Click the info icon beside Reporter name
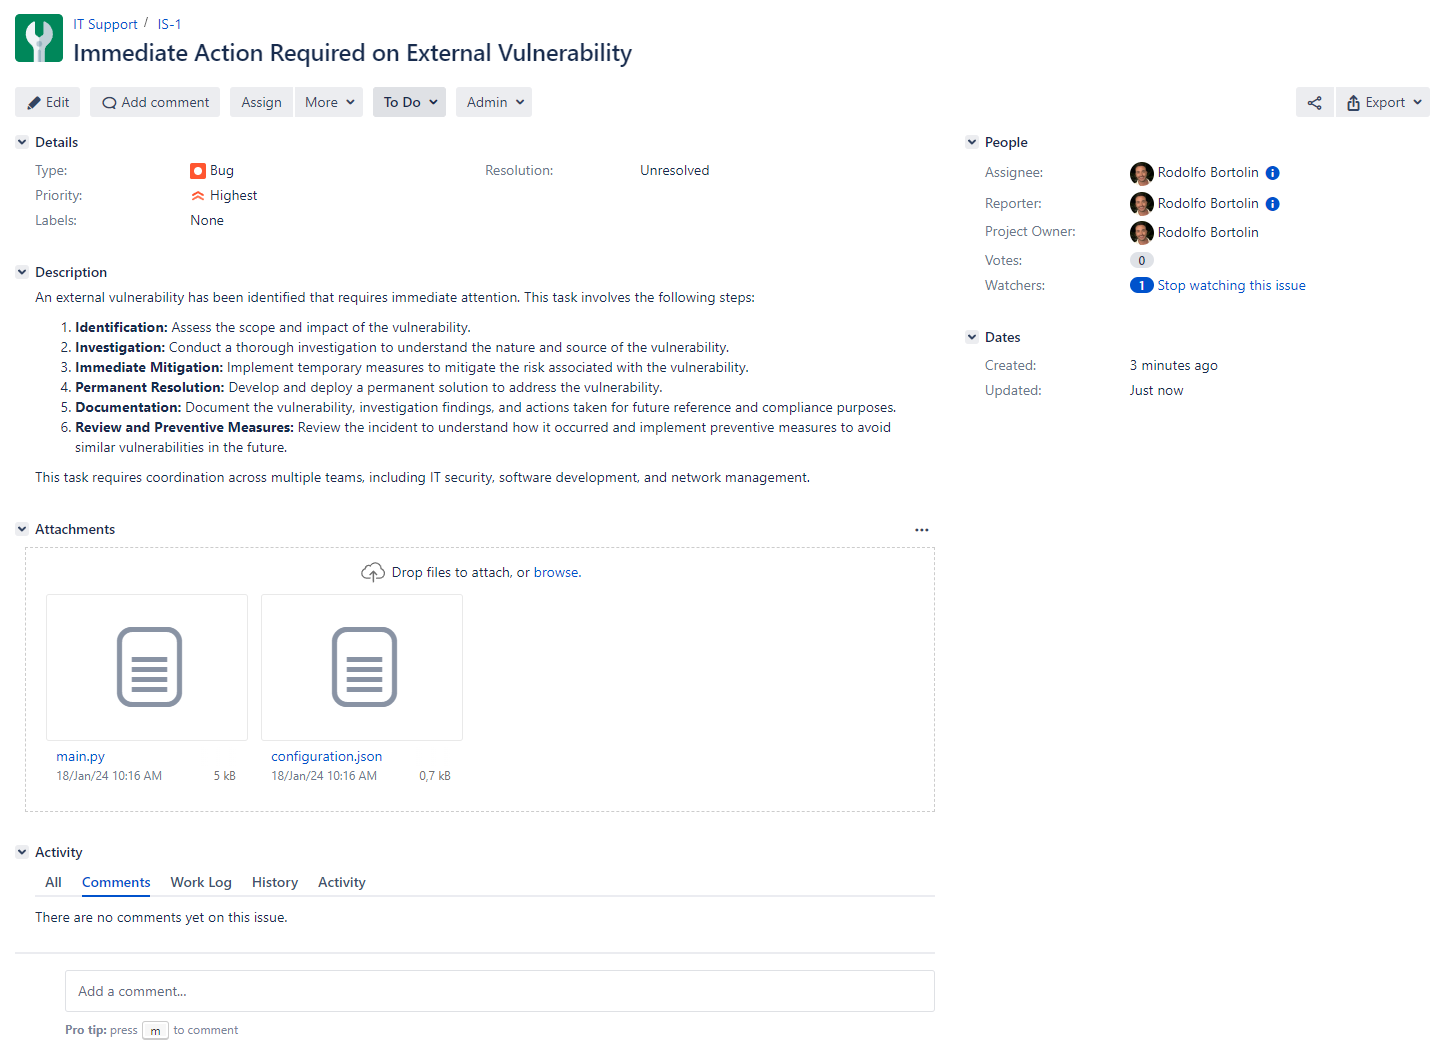This screenshot has height=1055, width=1449. 1272,204
